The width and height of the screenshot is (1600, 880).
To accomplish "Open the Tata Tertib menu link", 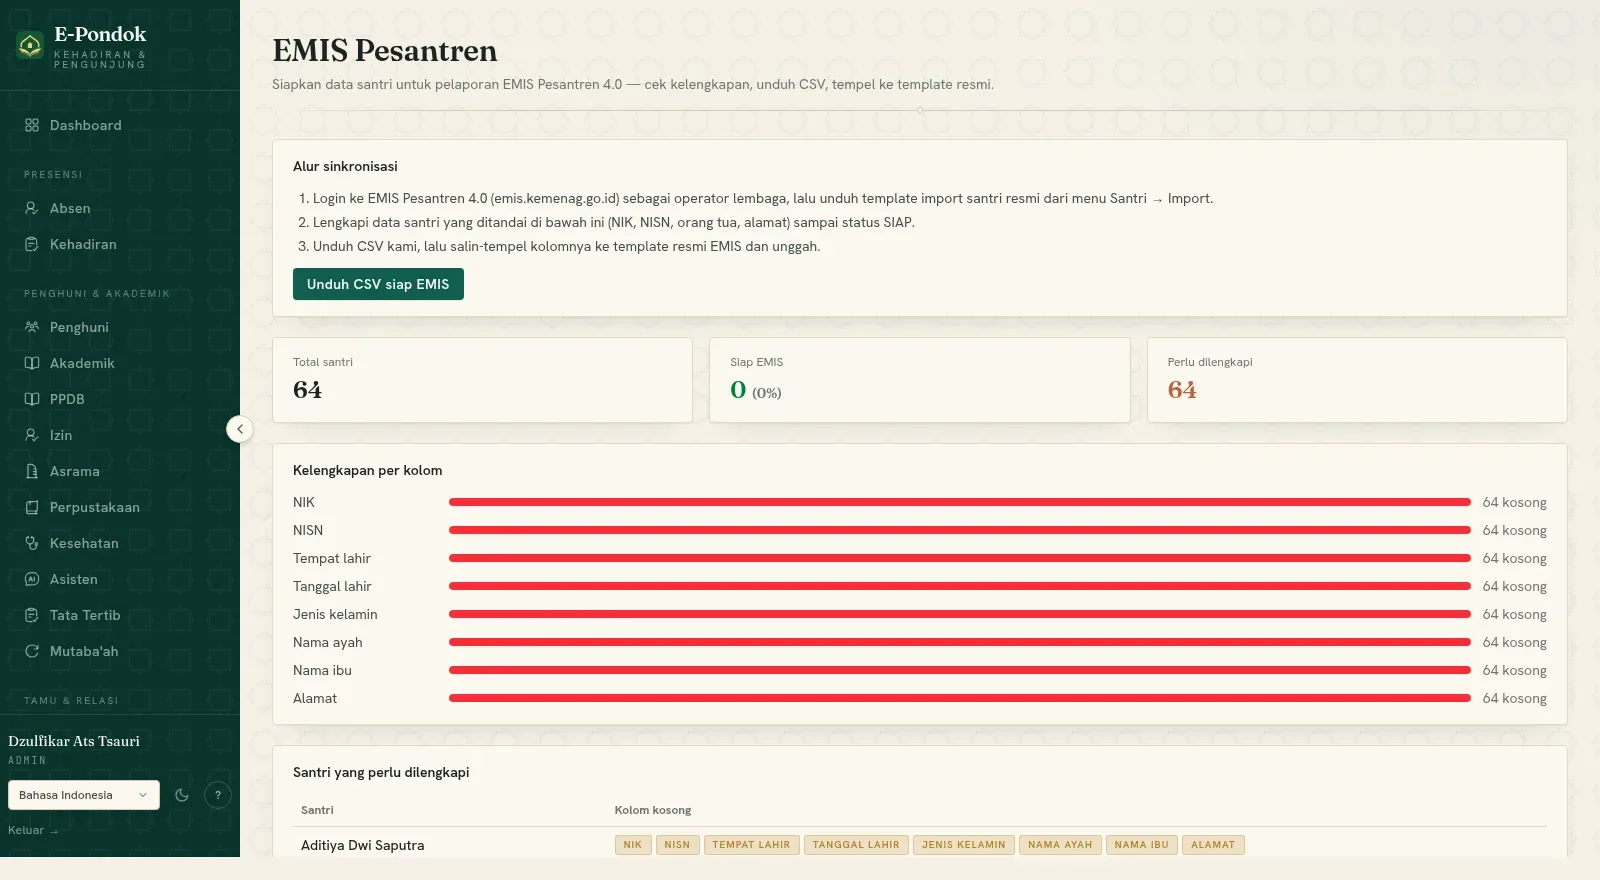I will coord(120,615).
